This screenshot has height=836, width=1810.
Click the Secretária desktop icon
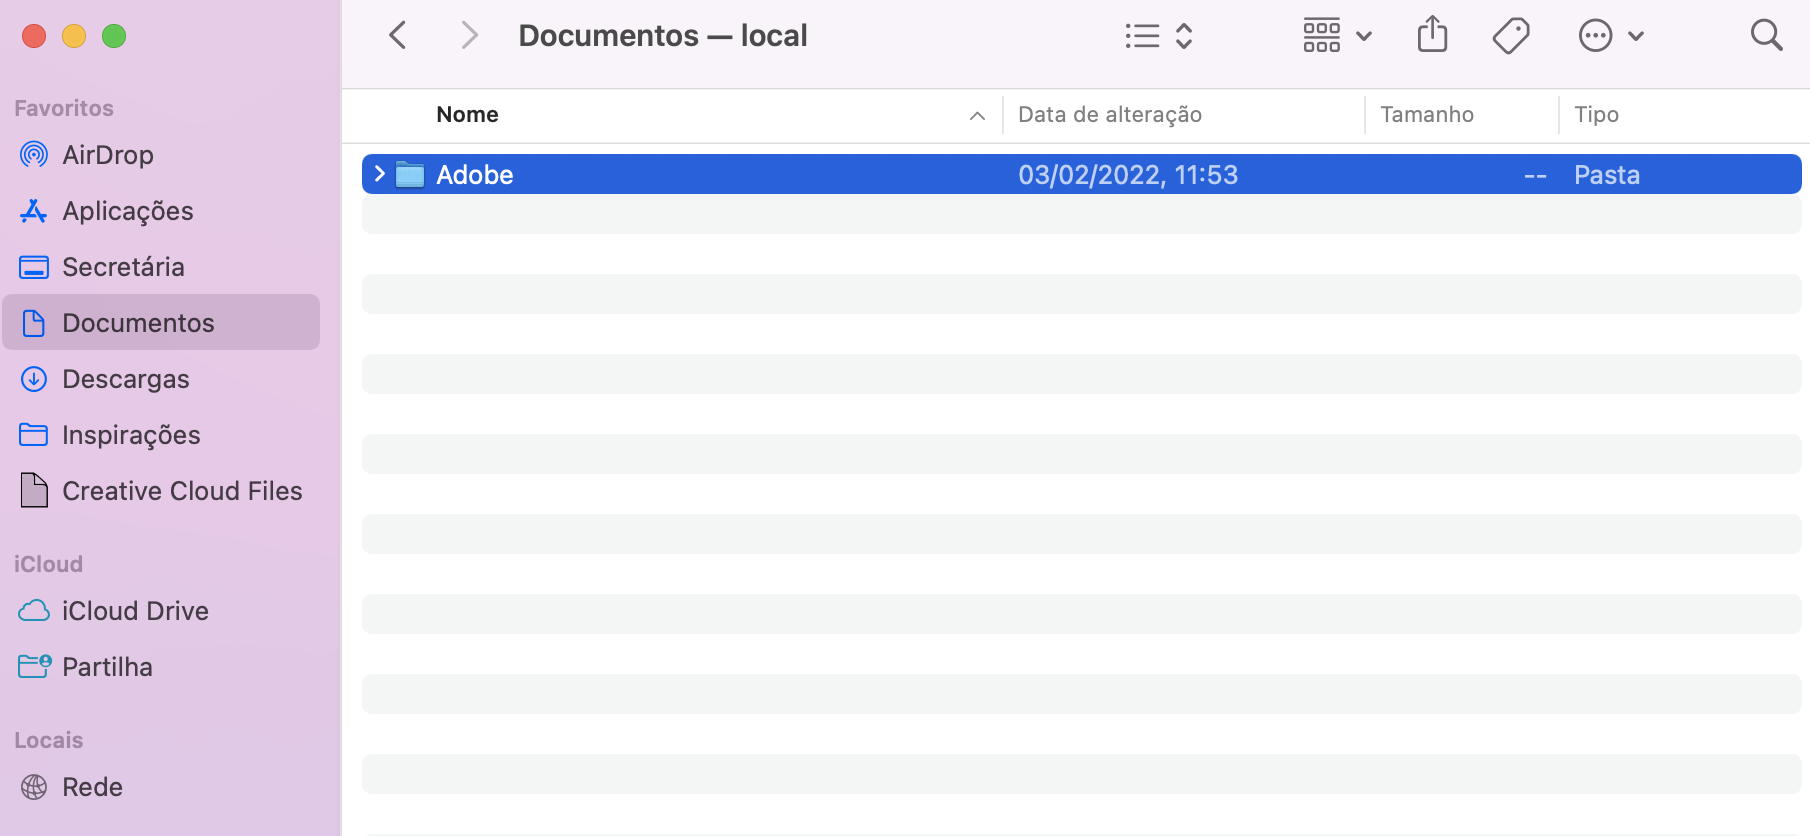click(x=34, y=267)
